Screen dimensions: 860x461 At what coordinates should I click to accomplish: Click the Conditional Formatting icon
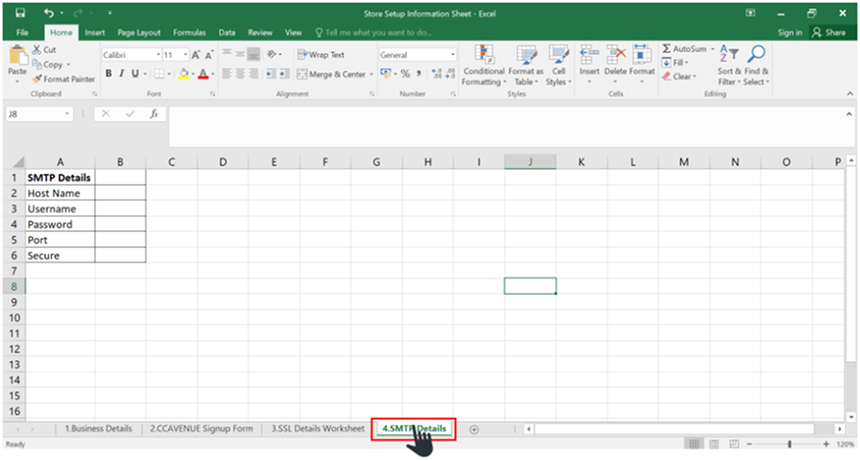[x=484, y=56]
